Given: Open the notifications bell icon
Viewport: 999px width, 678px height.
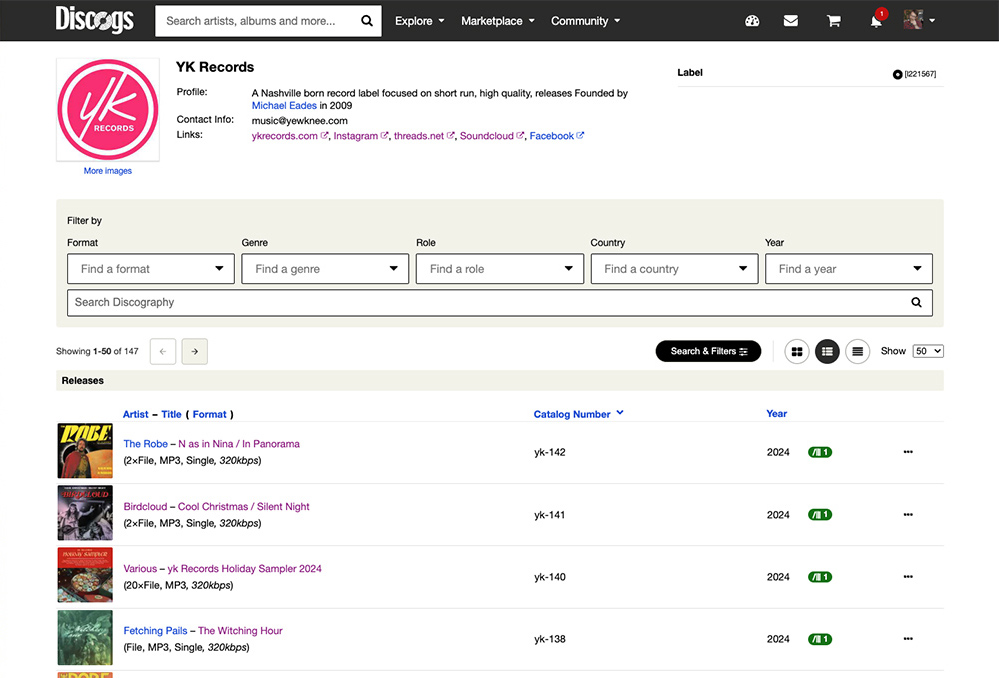Looking at the screenshot, I should [876, 21].
